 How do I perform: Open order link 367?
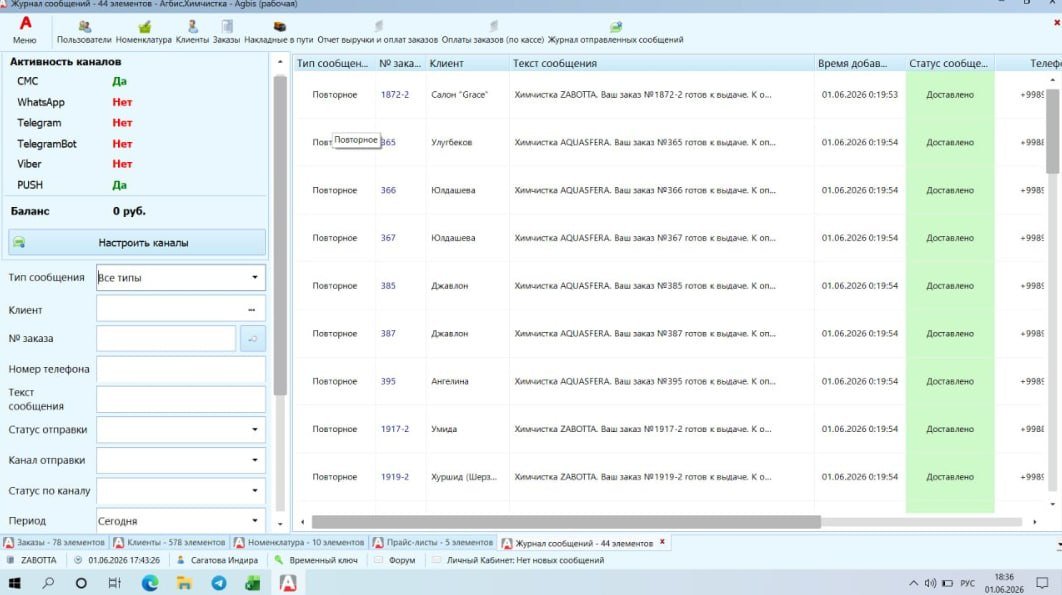click(388, 238)
